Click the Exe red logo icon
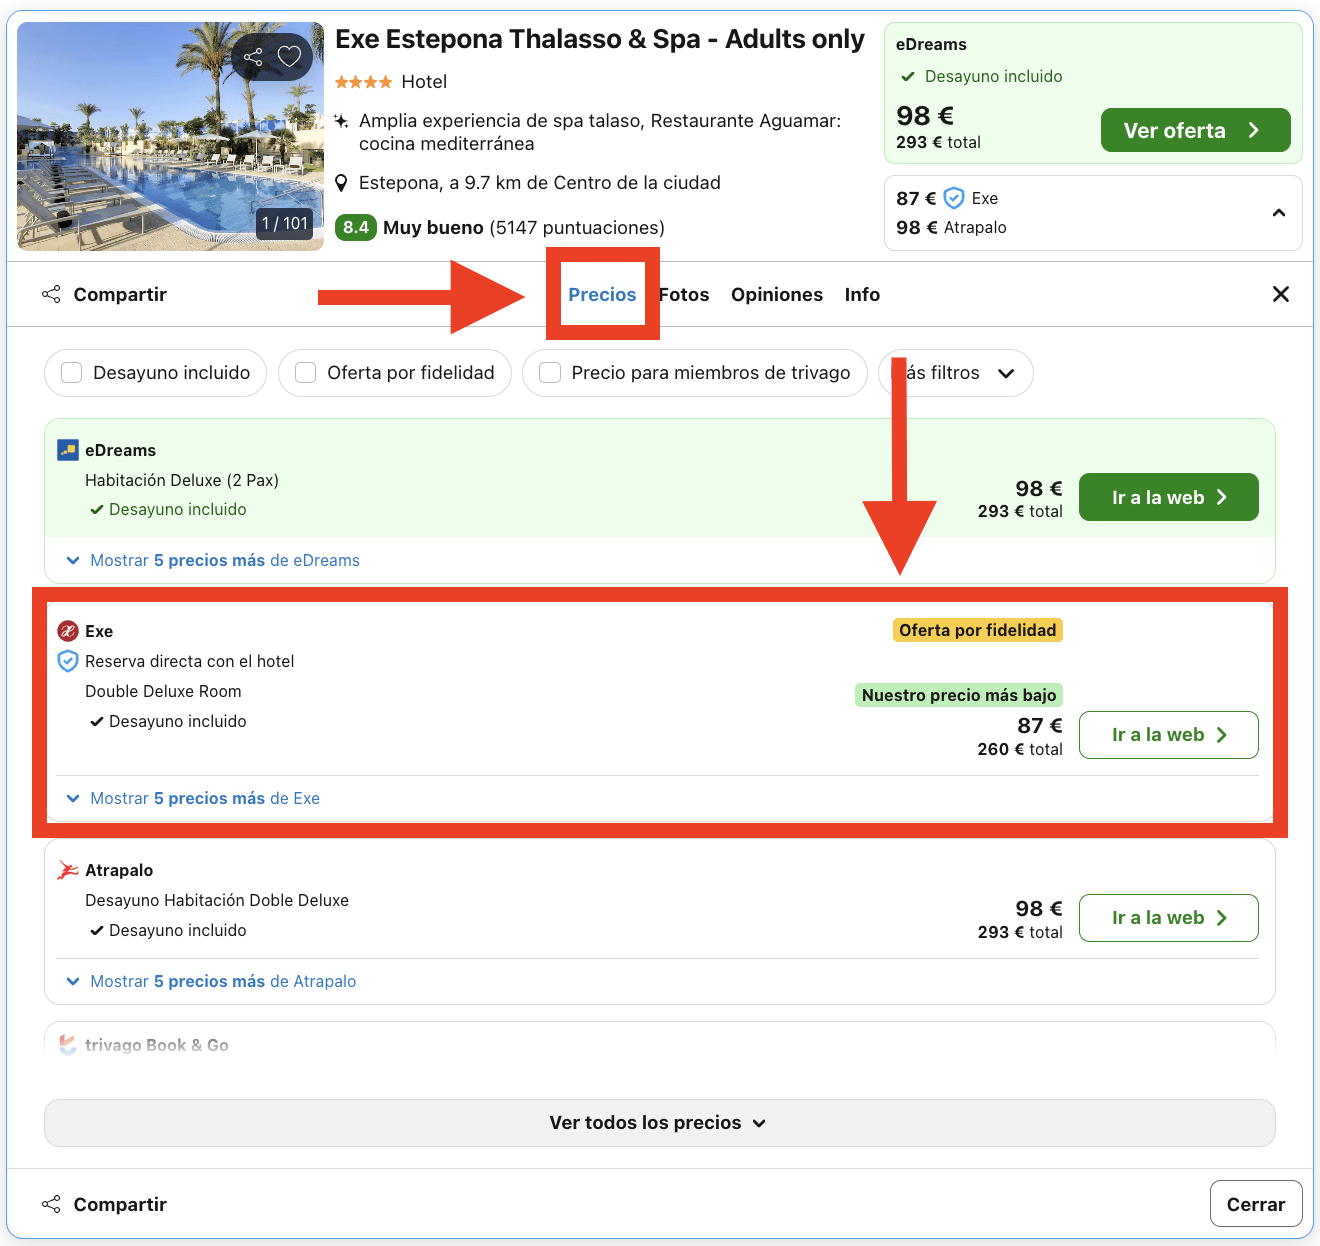 click(x=68, y=631)
